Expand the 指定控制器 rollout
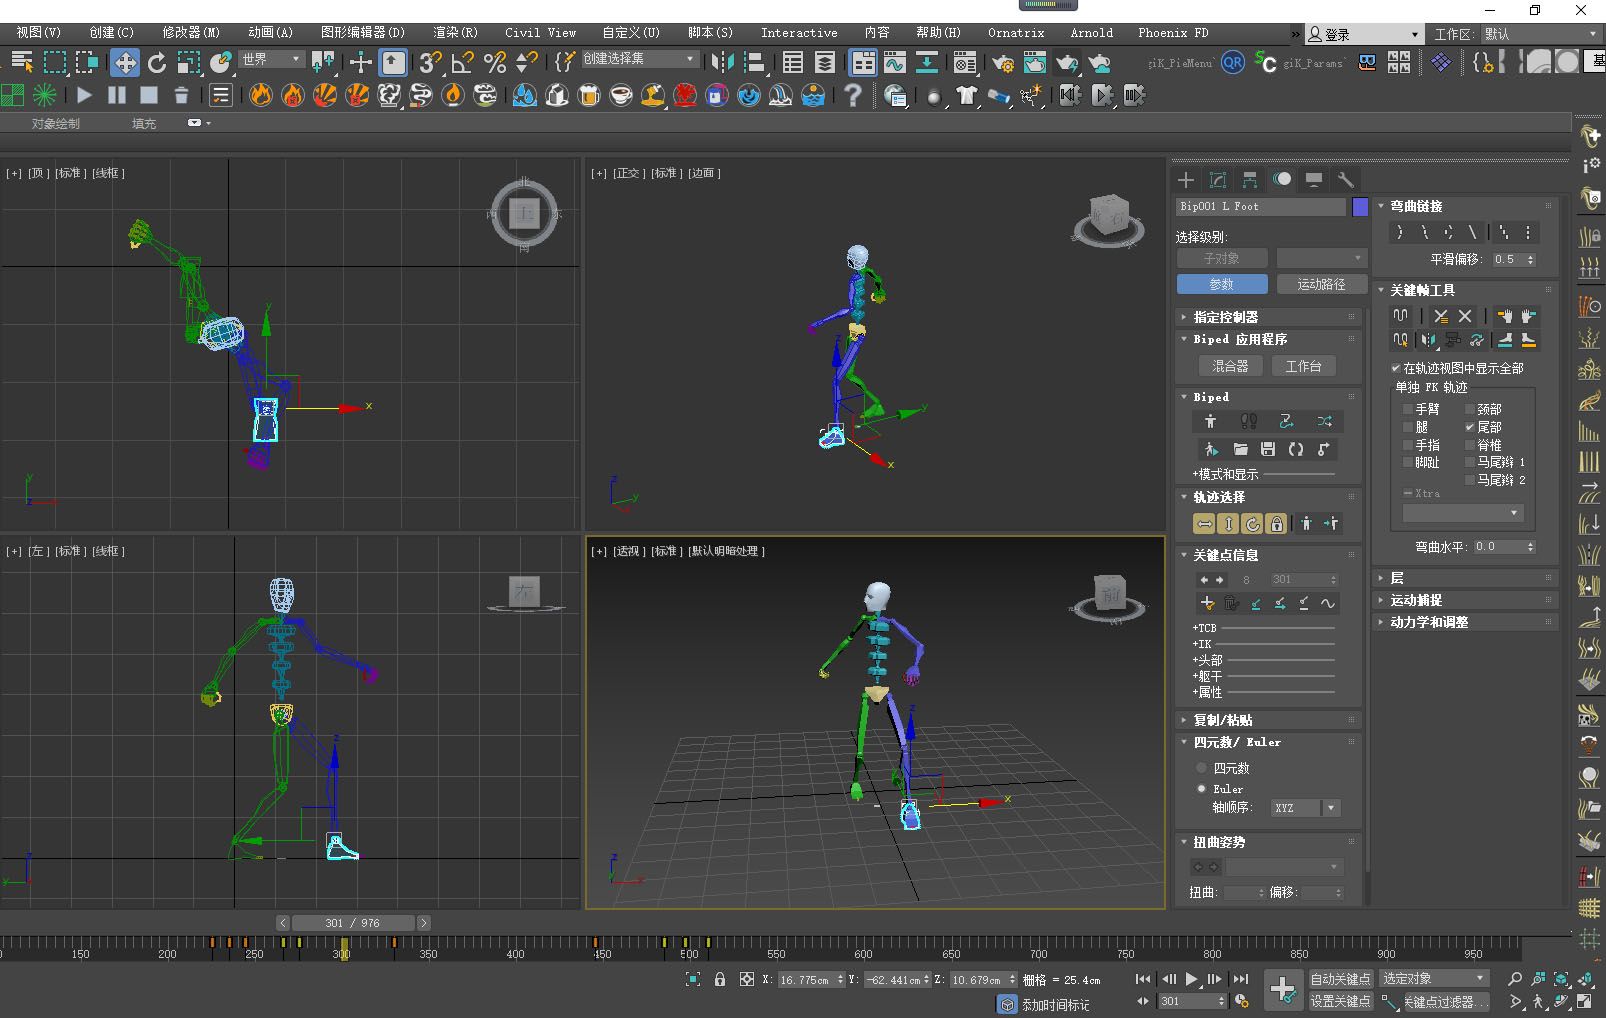1606x1018 pixels. click(x=1225, y=317)
